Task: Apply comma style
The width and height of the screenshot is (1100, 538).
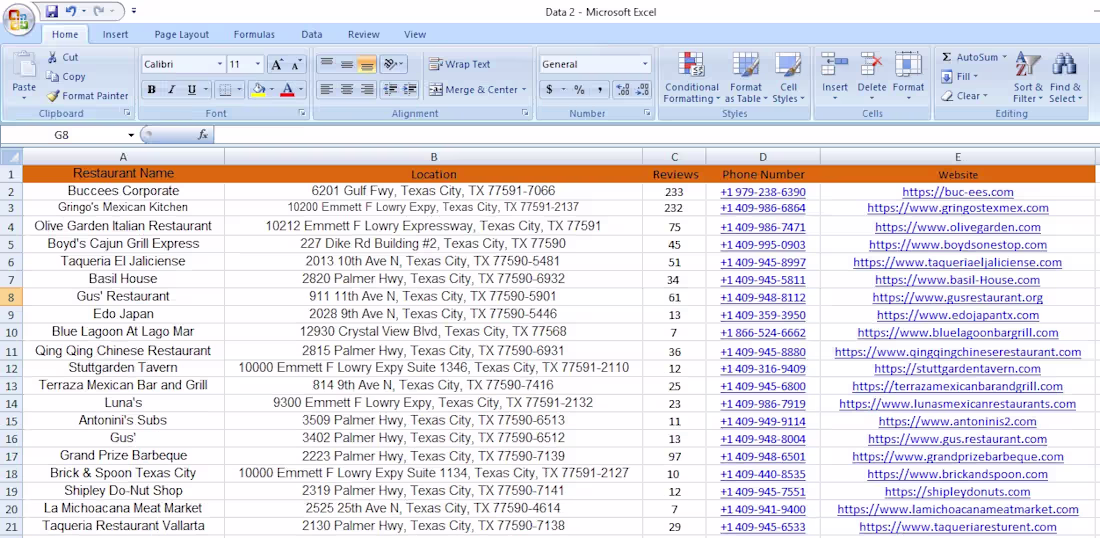Action: [x=600, y=90]
